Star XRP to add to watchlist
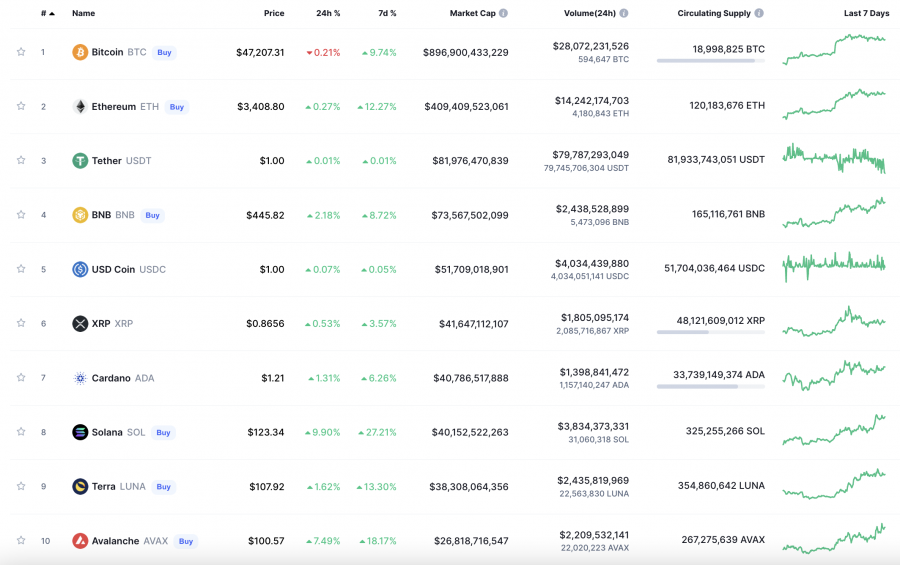 coord(21,323)
